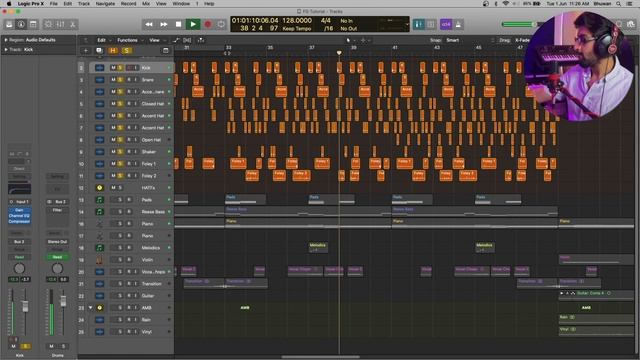Image resolution: width=640 pixels, height=360 pixels.
Task: Fast forward the playhead
Action: [164, 24]
